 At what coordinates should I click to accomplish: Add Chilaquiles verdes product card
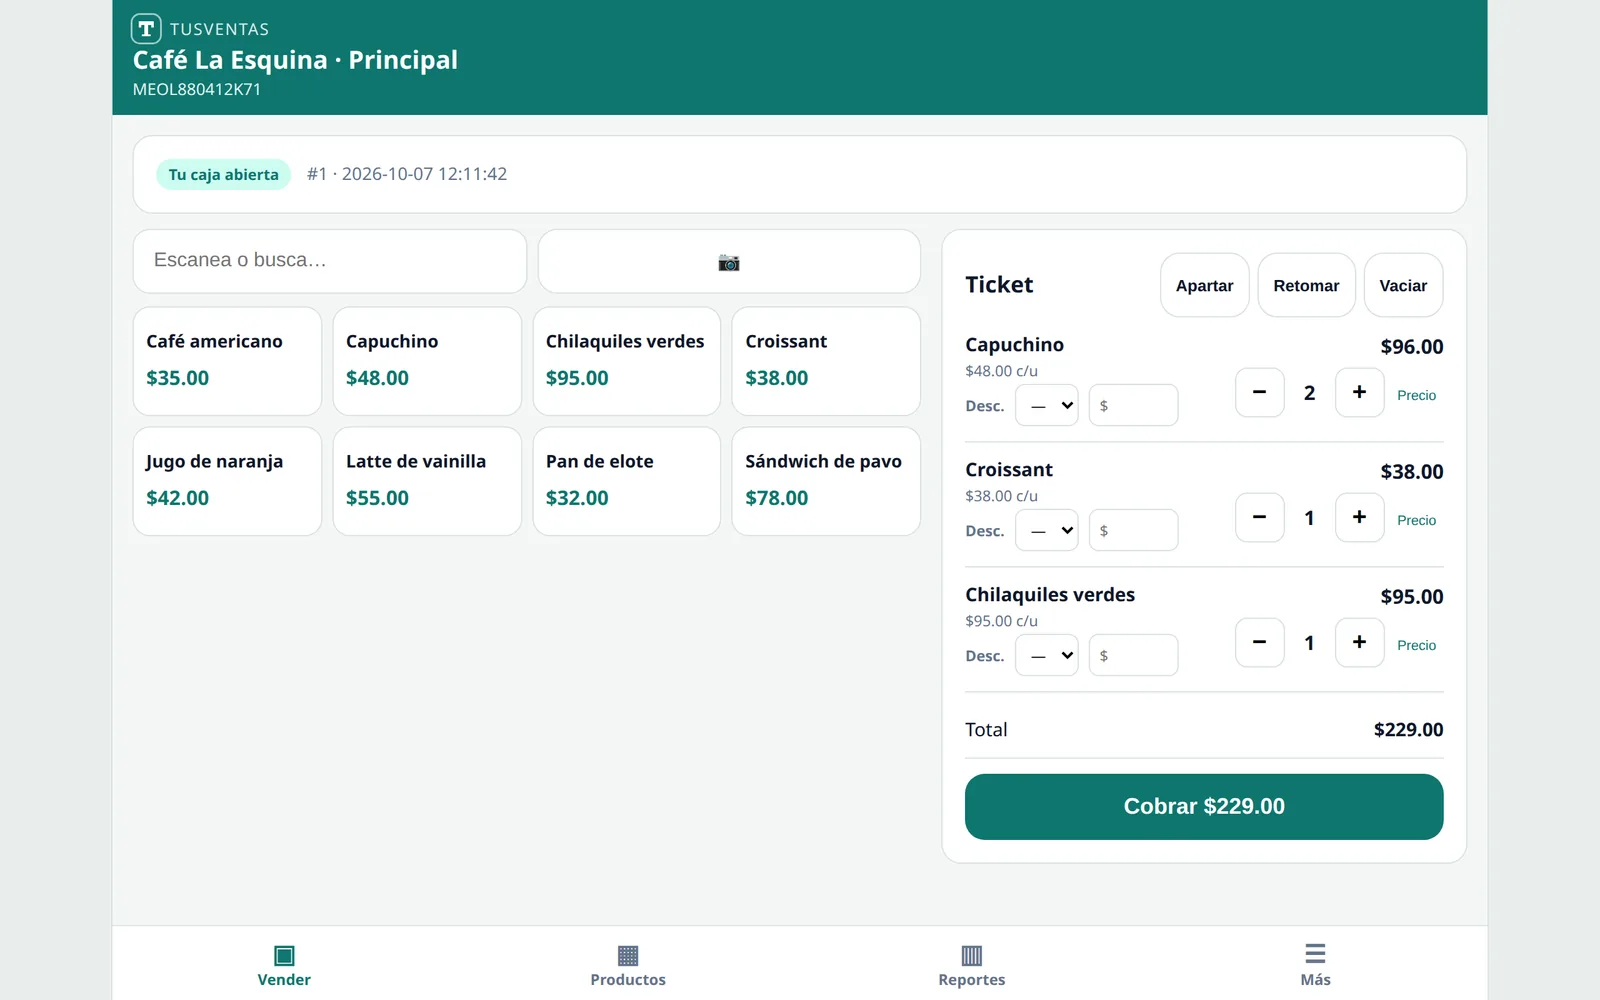tap(627, 361)
